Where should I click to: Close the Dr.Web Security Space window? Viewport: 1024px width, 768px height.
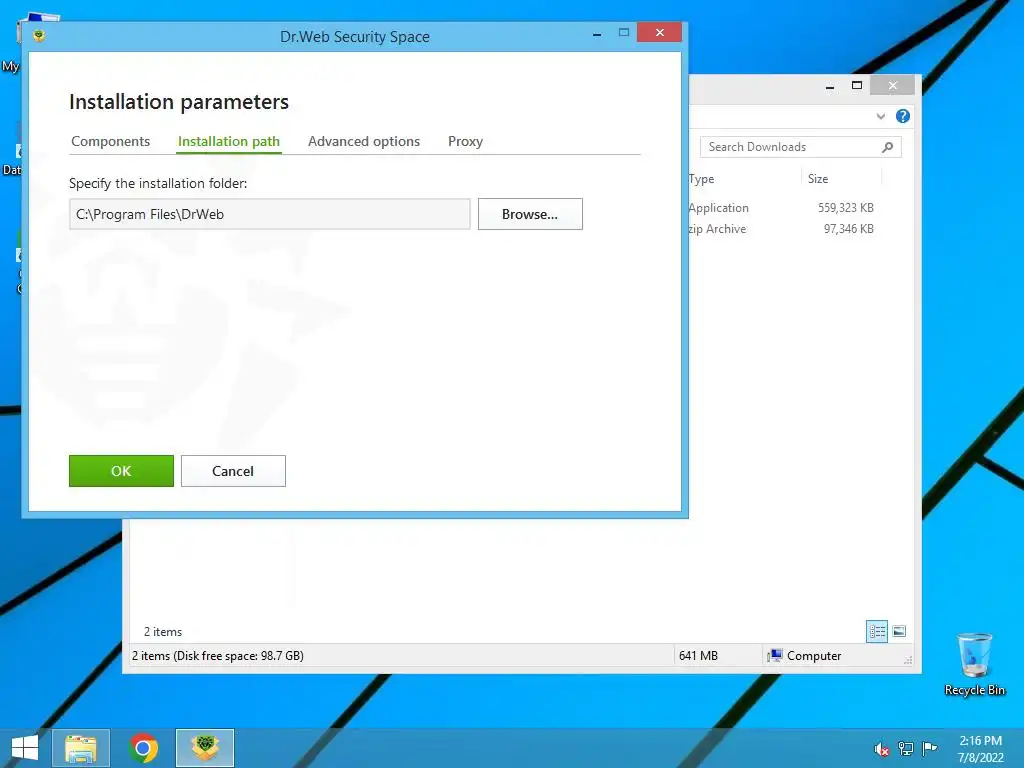click(659, 33)
